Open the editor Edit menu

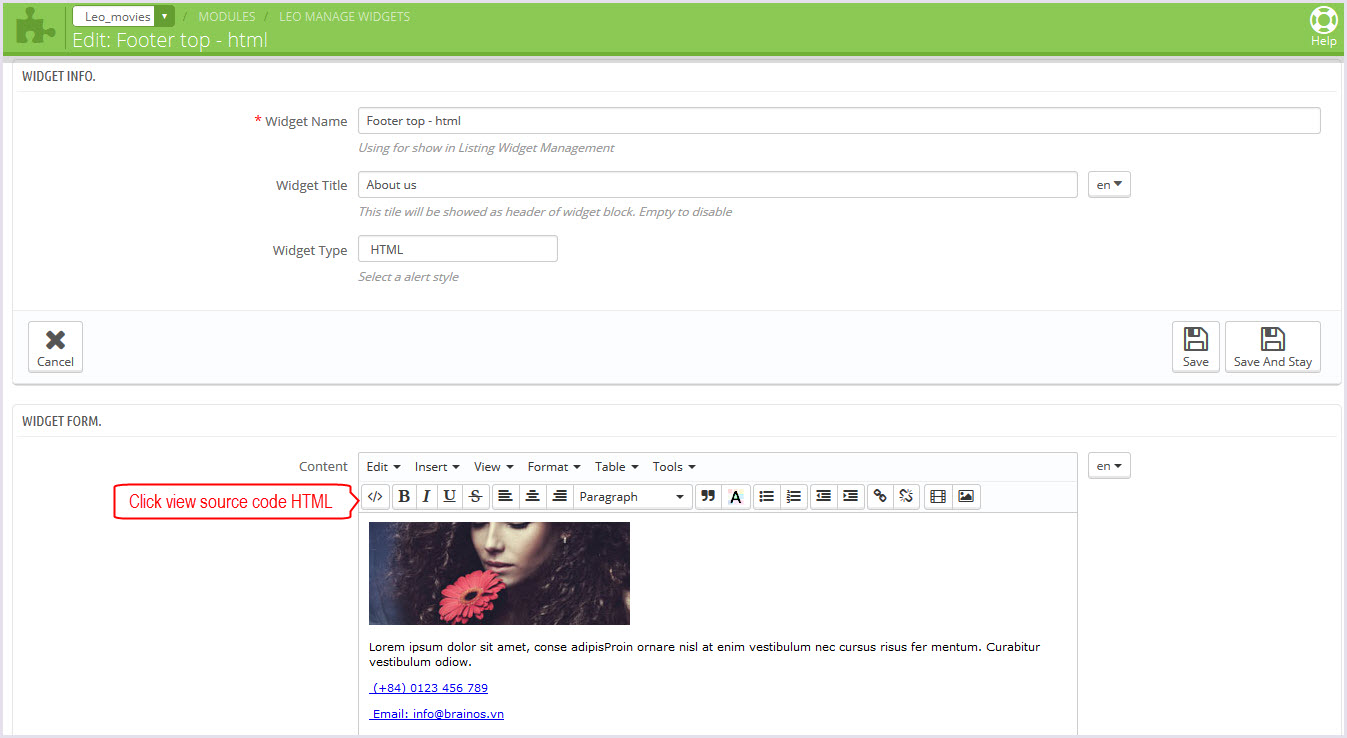pos(383,467)
